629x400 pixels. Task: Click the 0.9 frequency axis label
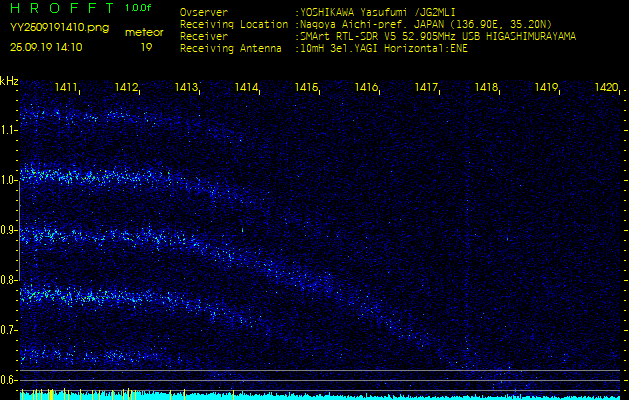click(x=10, y=230)
